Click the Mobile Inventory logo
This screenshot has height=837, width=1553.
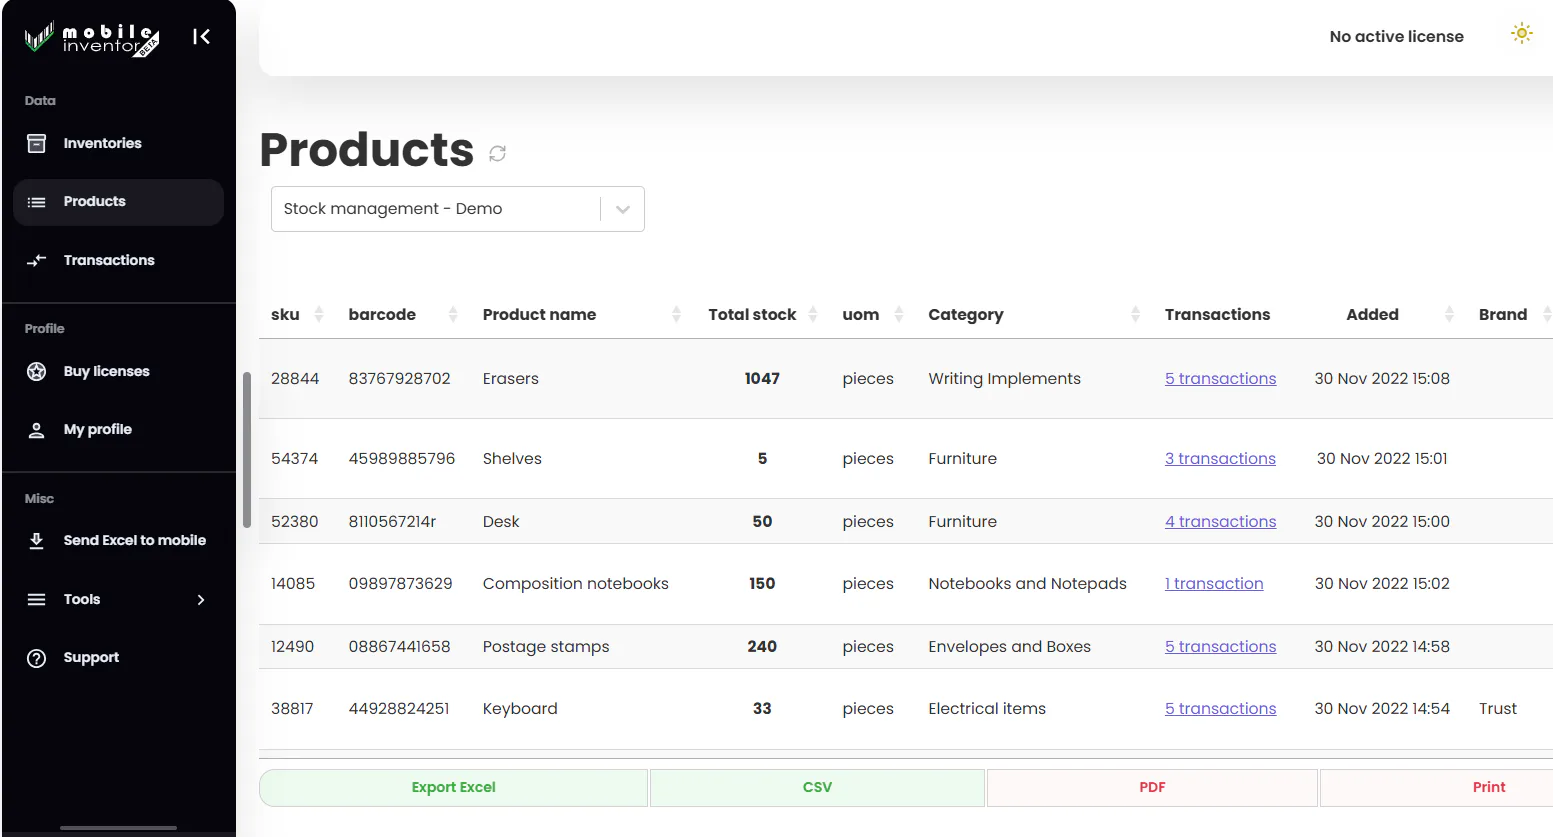[x=92, y=39]
